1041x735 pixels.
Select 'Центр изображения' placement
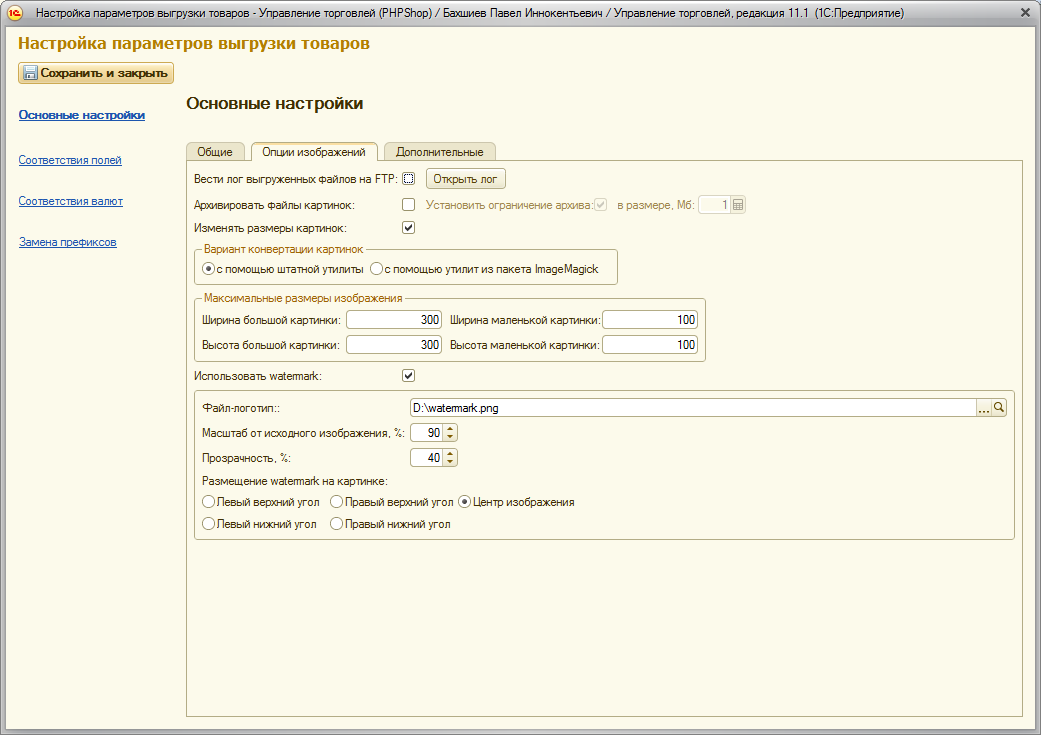click(x=465, y=502)
